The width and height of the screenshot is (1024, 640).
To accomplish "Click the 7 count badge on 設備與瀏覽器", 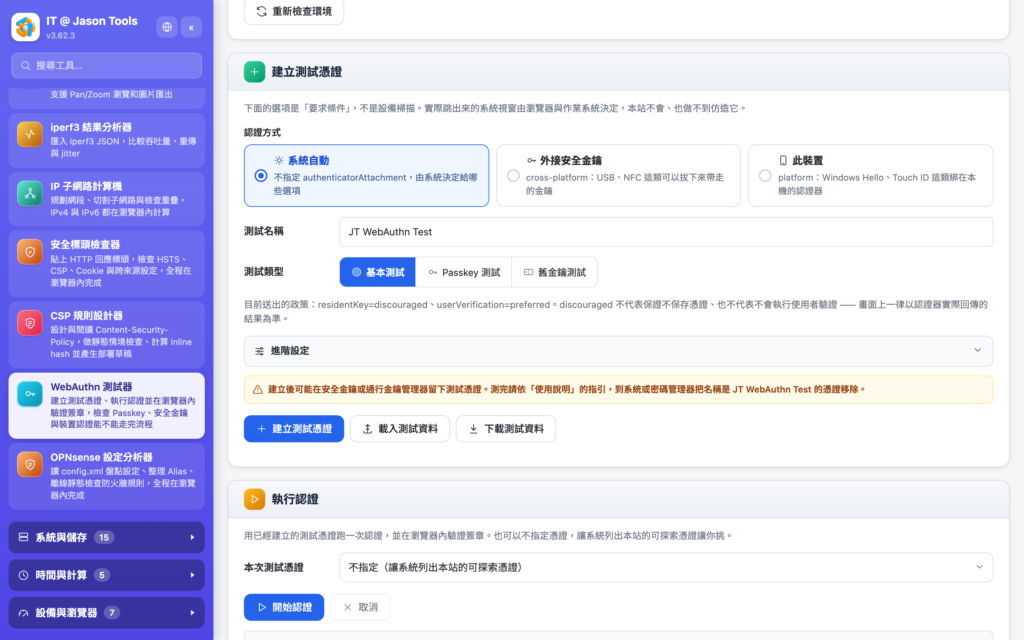I will pyautogui.click(x=112, y=613).
